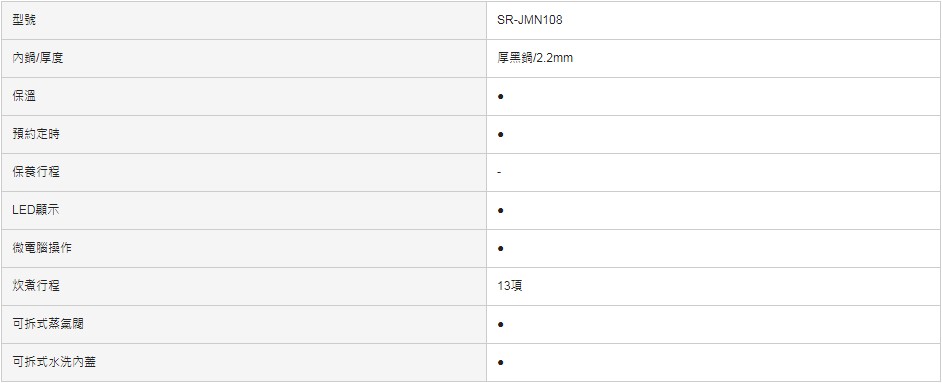
Task: Click the 預約定時 row label
Action: coord(36,134)
